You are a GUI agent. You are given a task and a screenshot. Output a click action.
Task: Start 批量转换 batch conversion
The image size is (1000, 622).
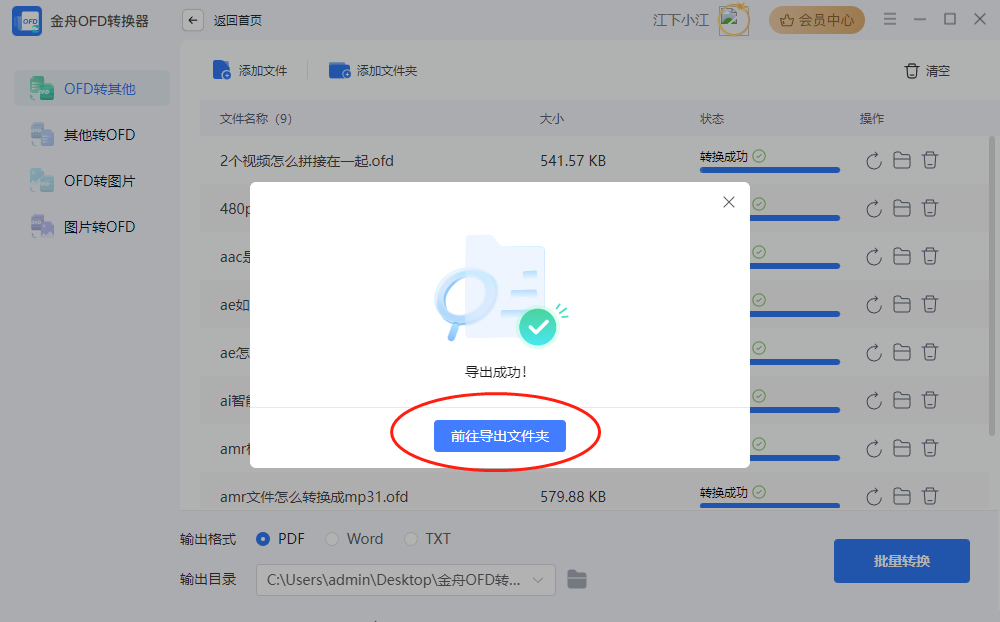point(901,561)
